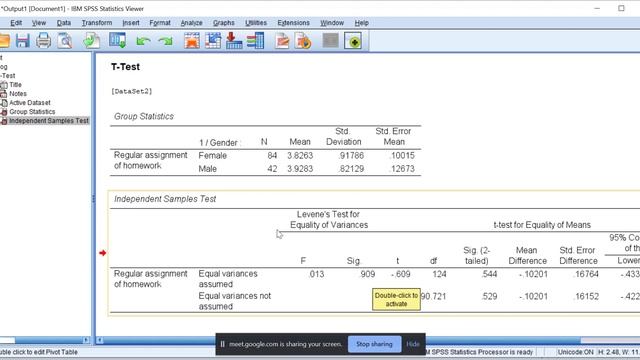Viewport: 640px width, 360px height.
Task: Select Active Dataset in outline tree
Action: coord(30,103)
